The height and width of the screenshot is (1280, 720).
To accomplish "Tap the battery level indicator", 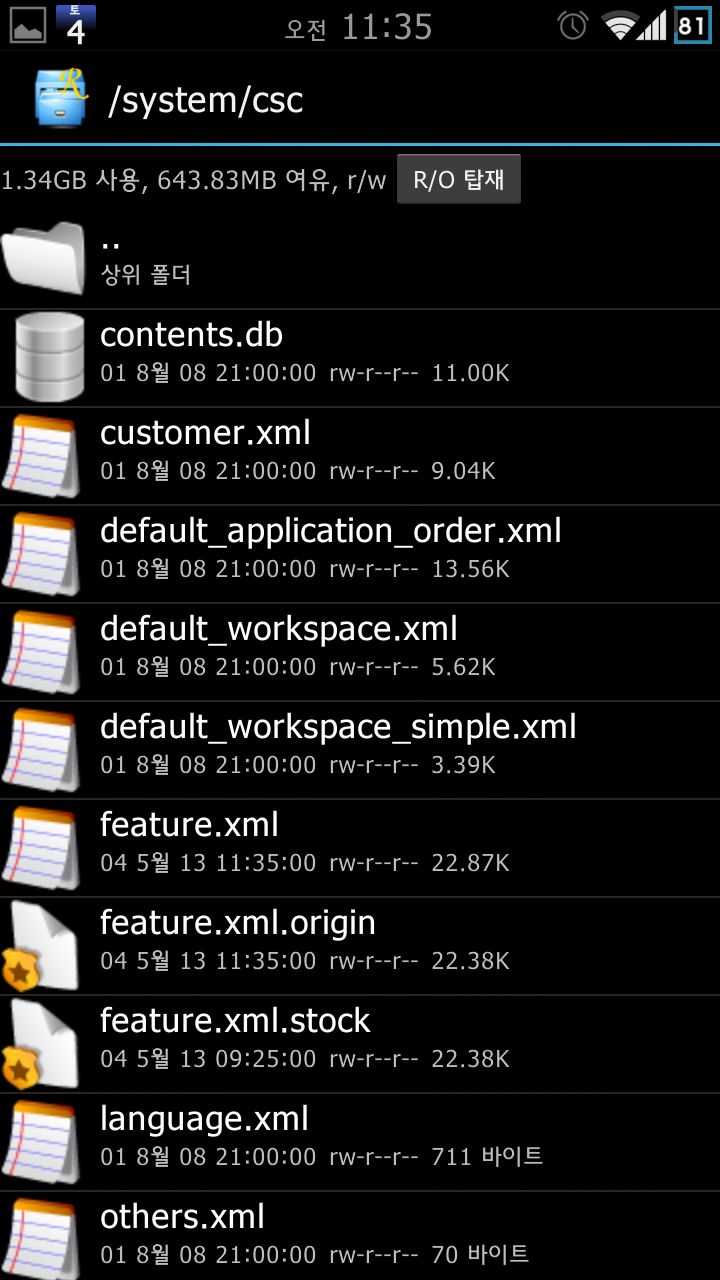I will point(692,26).
